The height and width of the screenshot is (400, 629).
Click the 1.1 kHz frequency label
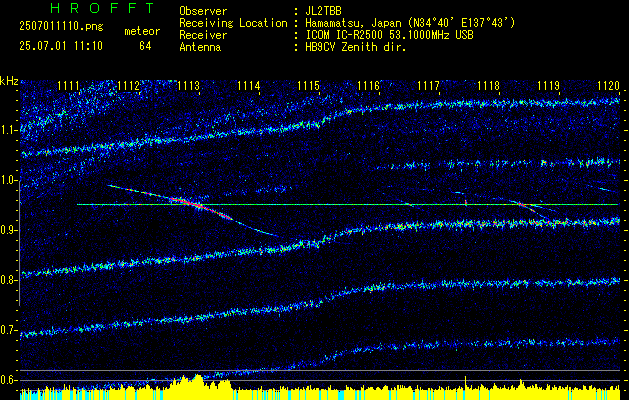coord(9,130)
